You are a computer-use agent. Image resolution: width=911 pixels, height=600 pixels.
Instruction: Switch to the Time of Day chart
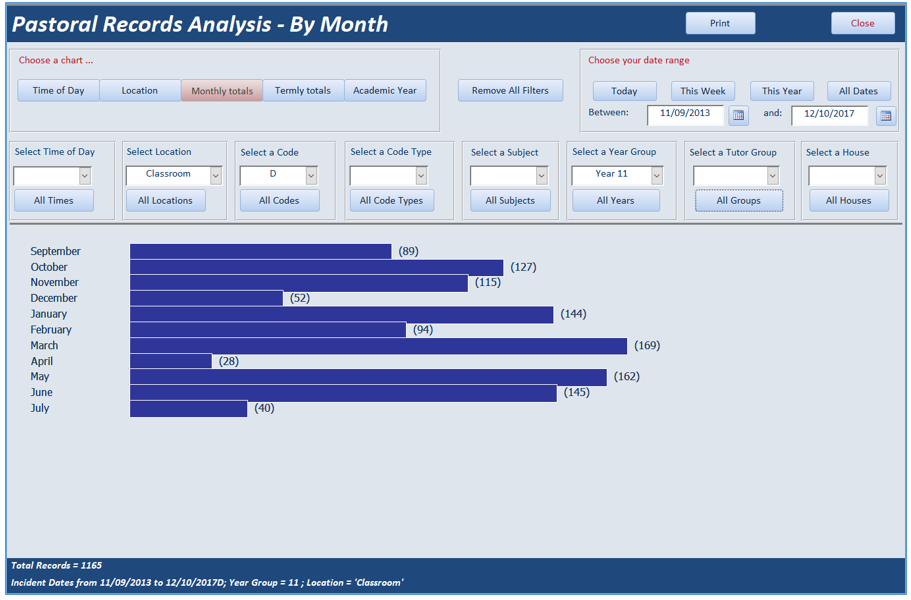(59, 91)
